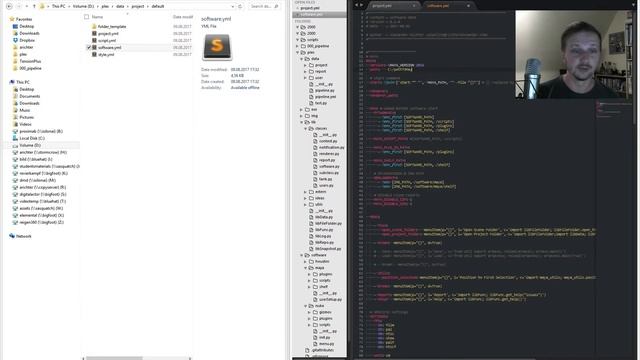Click the Explorer search box
The height and width of the screenshot is (360, 640).
point(264,7)
